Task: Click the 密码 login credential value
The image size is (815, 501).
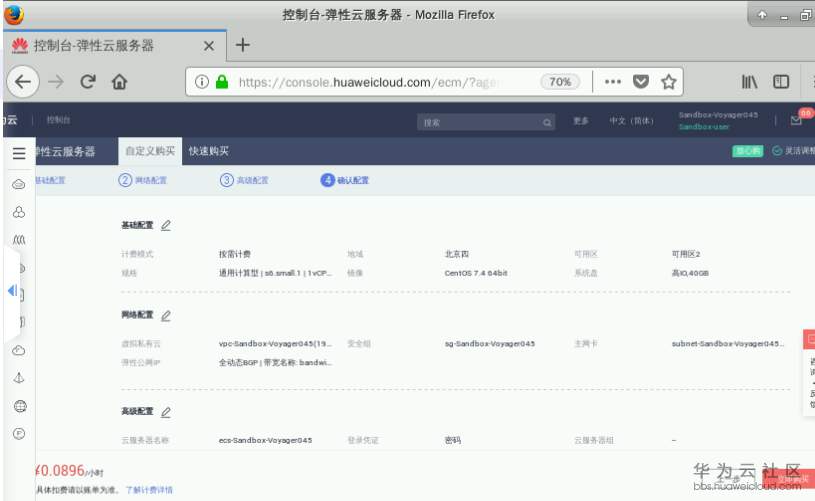Action: pos(453,440)
